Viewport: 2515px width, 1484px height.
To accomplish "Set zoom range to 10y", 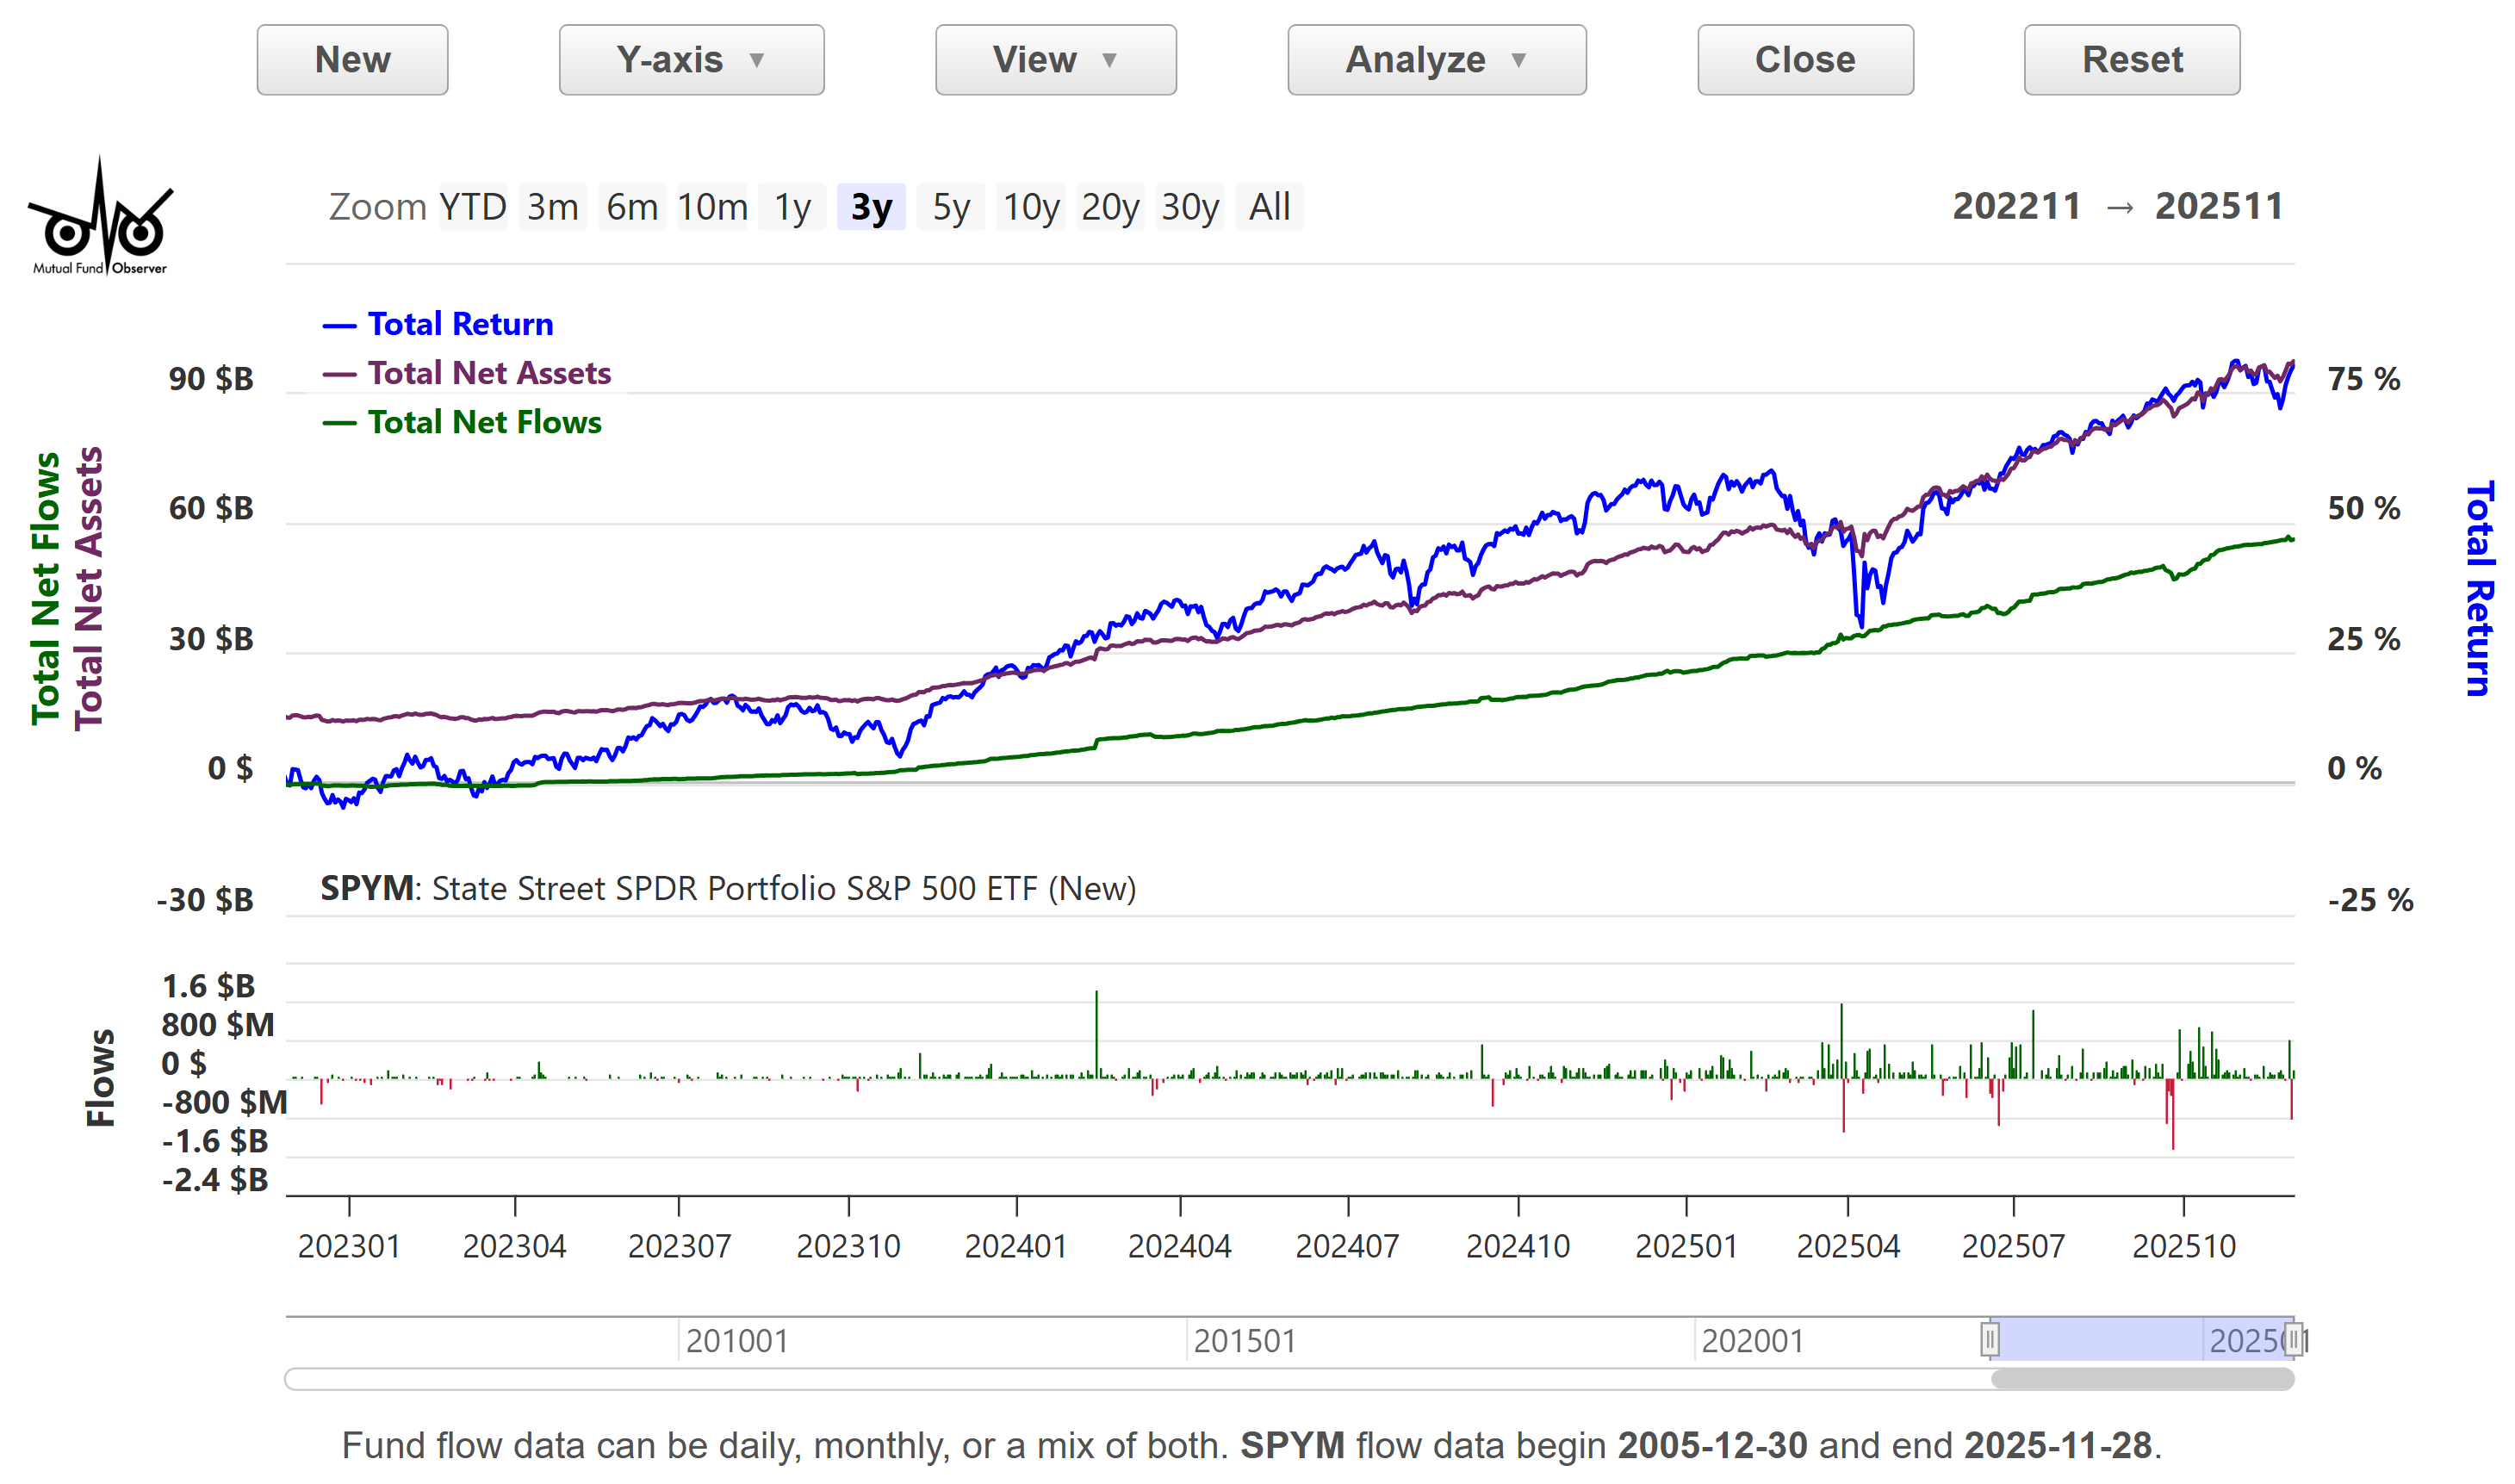I will click(x=1030, y=207).
